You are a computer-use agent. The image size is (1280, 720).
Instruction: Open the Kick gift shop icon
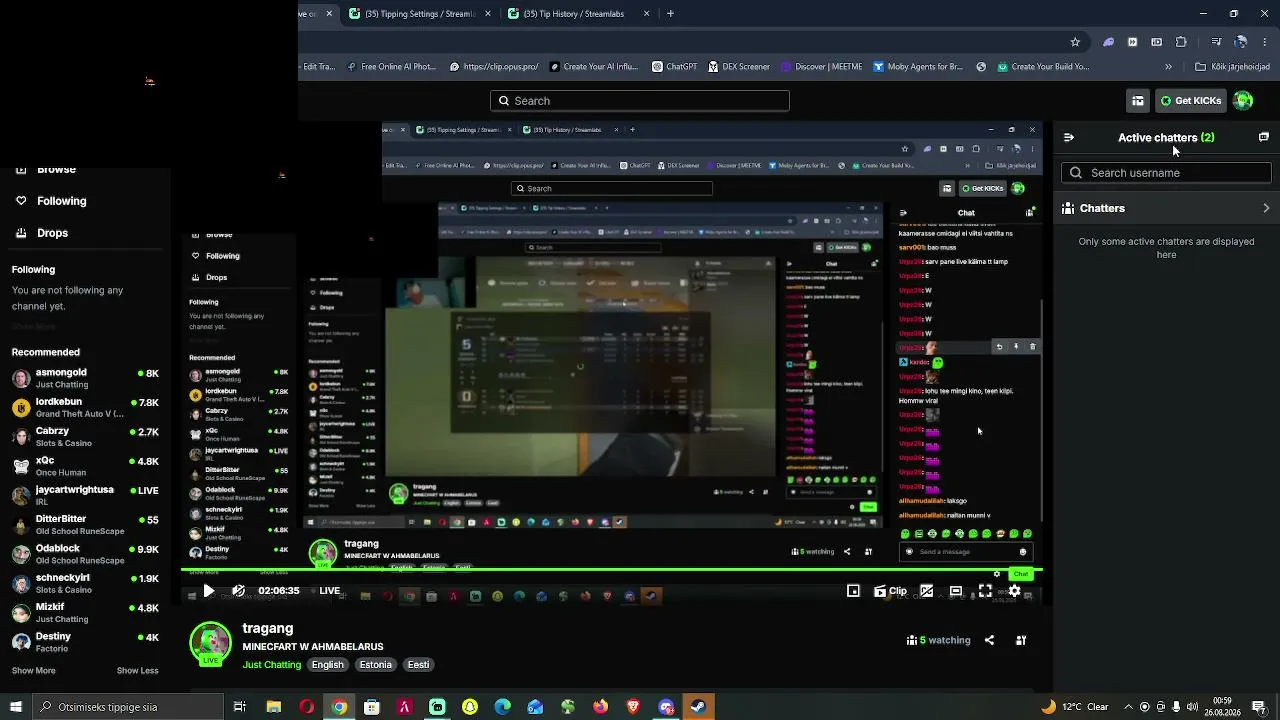pyautogui.click(x=1138, y=101)
